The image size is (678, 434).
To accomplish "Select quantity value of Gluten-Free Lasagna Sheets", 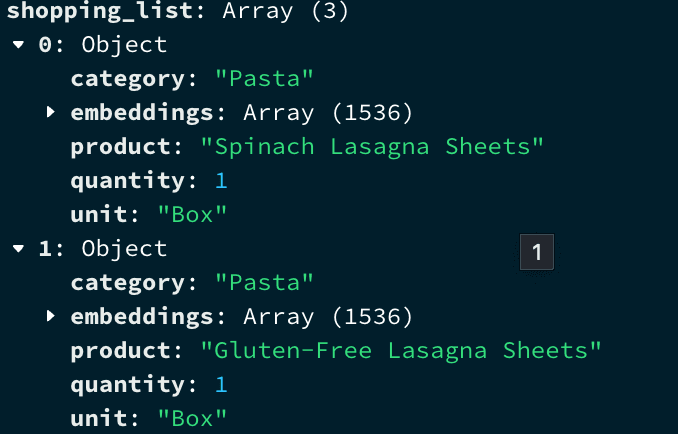I will coord(221,385).
